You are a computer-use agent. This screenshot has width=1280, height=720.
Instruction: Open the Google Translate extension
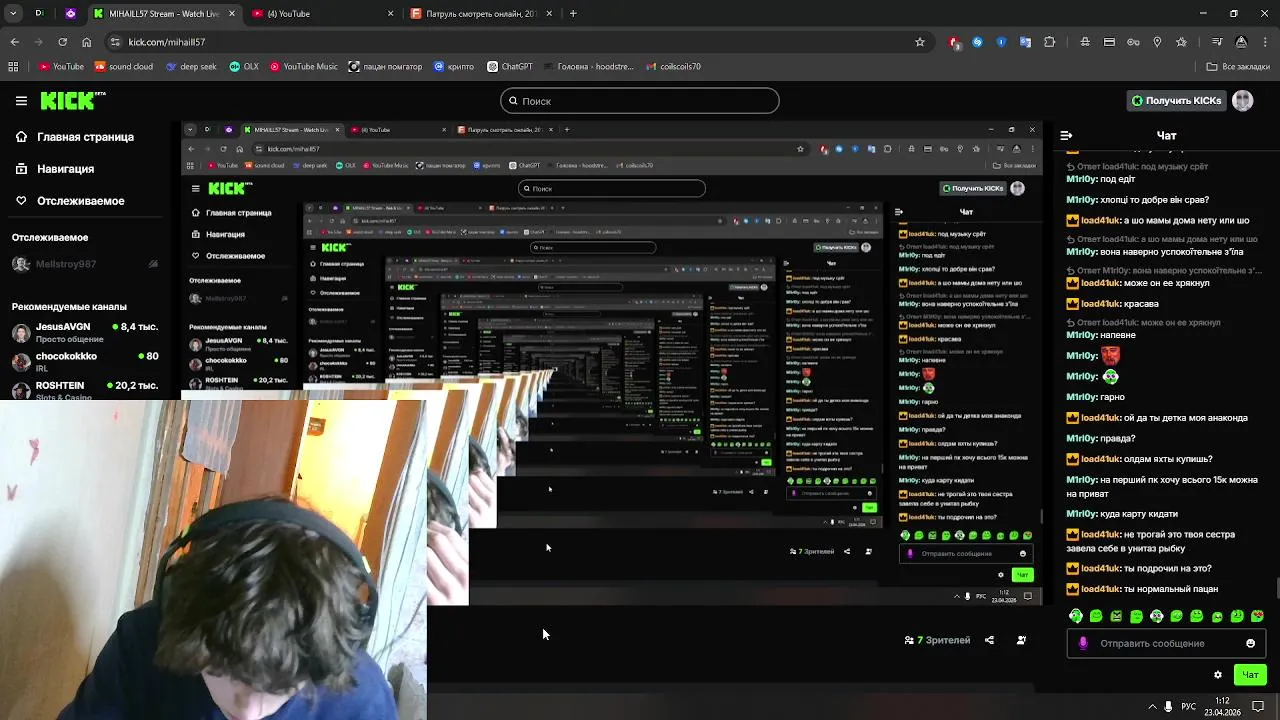tap(1025, 42)
